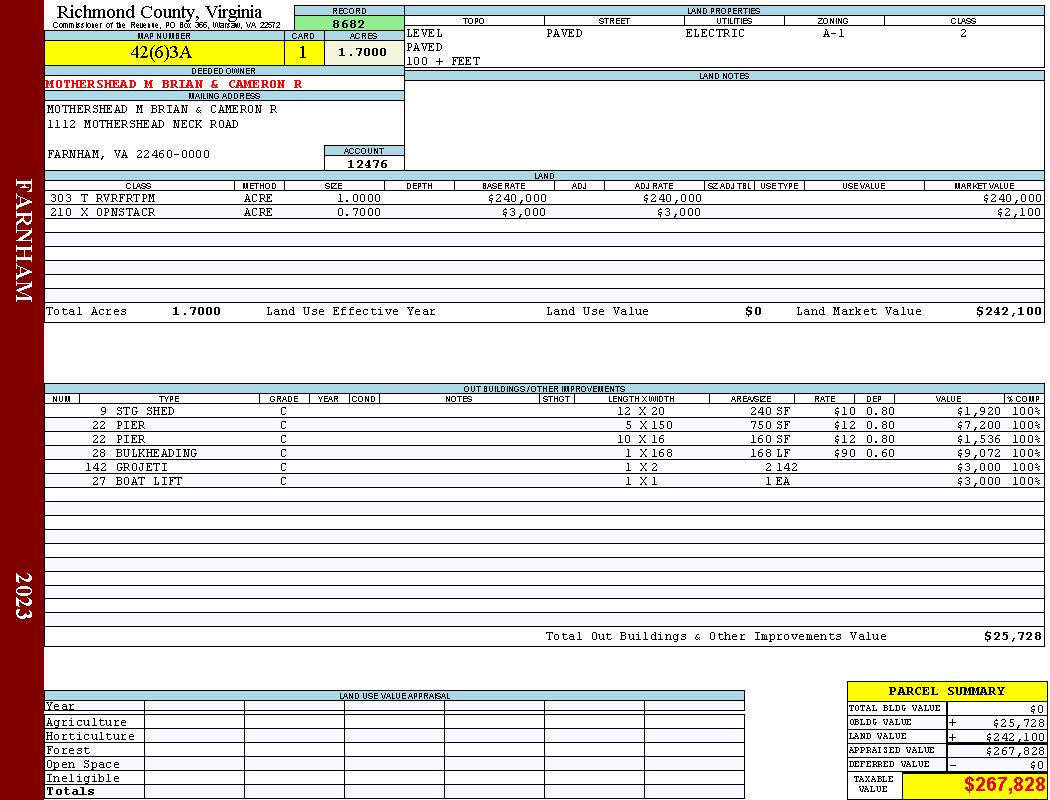Select the GROJETI improvement row
This screenshot has height=800, width=1050.
[544, 467]
